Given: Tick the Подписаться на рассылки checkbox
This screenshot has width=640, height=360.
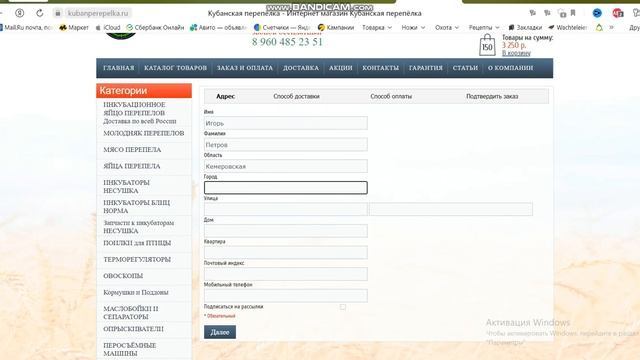Looking at the screenshot, I should click(343, 307).
